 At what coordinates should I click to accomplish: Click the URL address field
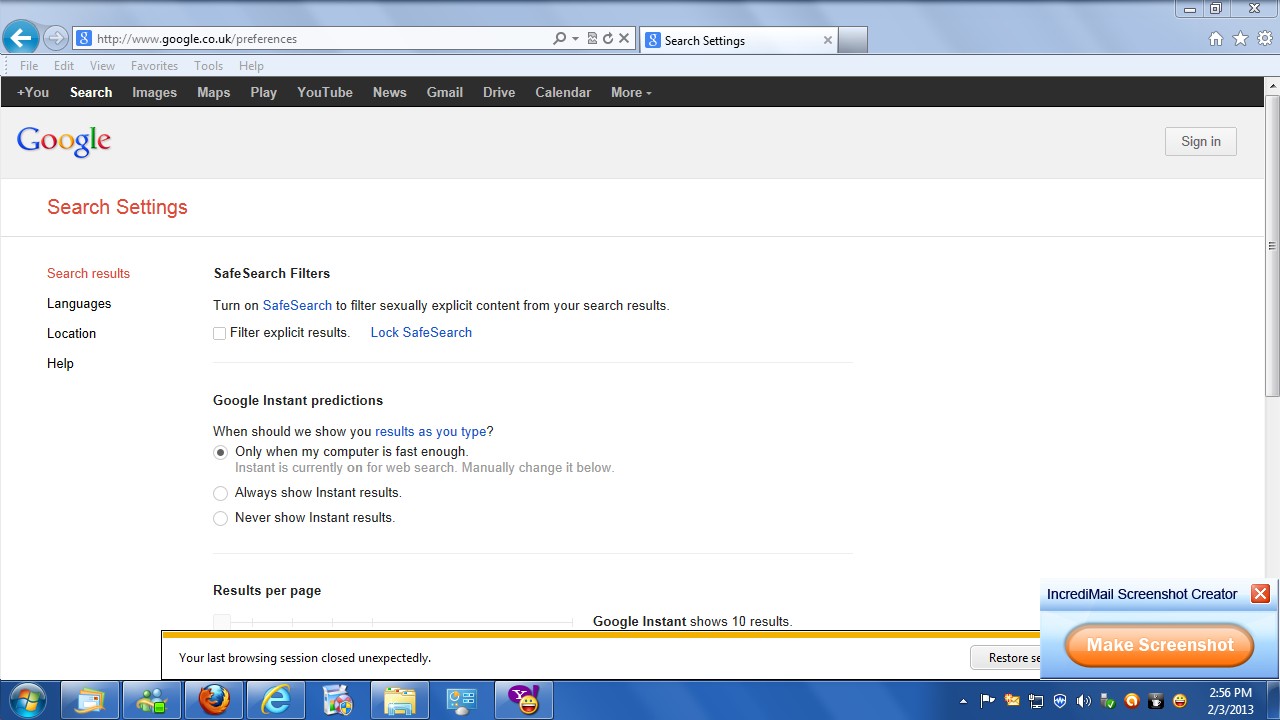pos(323,39)
